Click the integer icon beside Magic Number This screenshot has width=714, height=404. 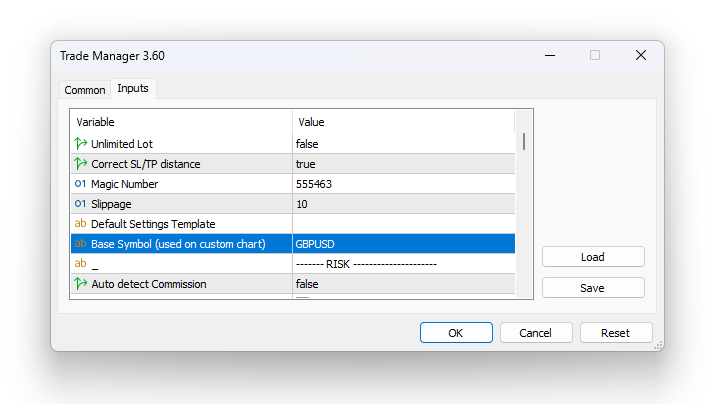coord(80,184)
